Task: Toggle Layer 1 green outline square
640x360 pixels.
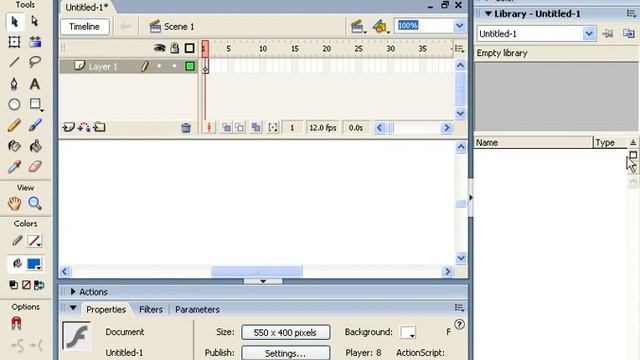Action: click(x=190, y=66)
